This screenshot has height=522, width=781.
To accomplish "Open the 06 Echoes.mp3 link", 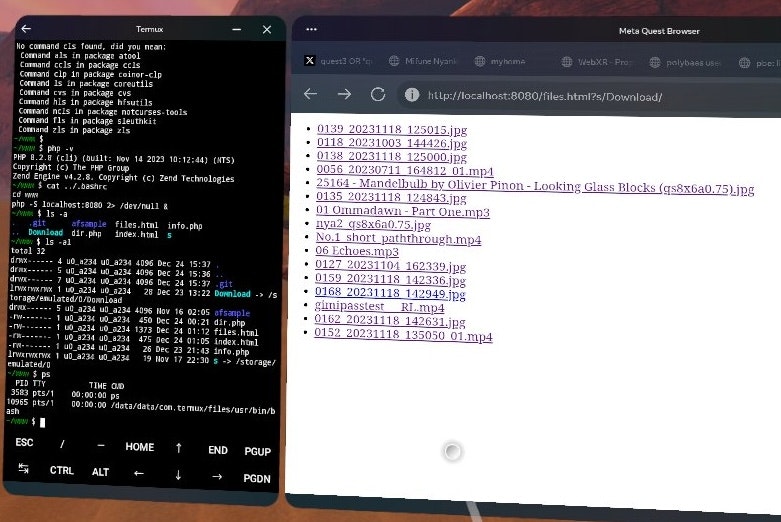I will [357, 251].
